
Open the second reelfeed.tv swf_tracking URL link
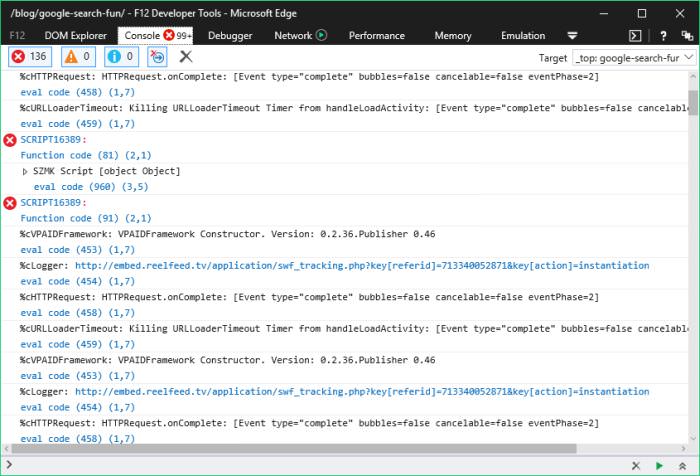(362, 392)
